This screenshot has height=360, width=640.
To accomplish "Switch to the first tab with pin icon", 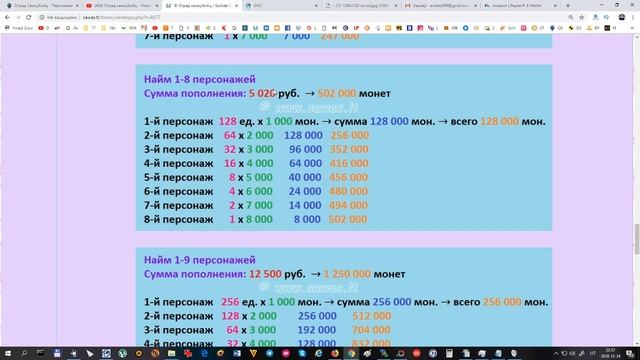I will [41, 6].
